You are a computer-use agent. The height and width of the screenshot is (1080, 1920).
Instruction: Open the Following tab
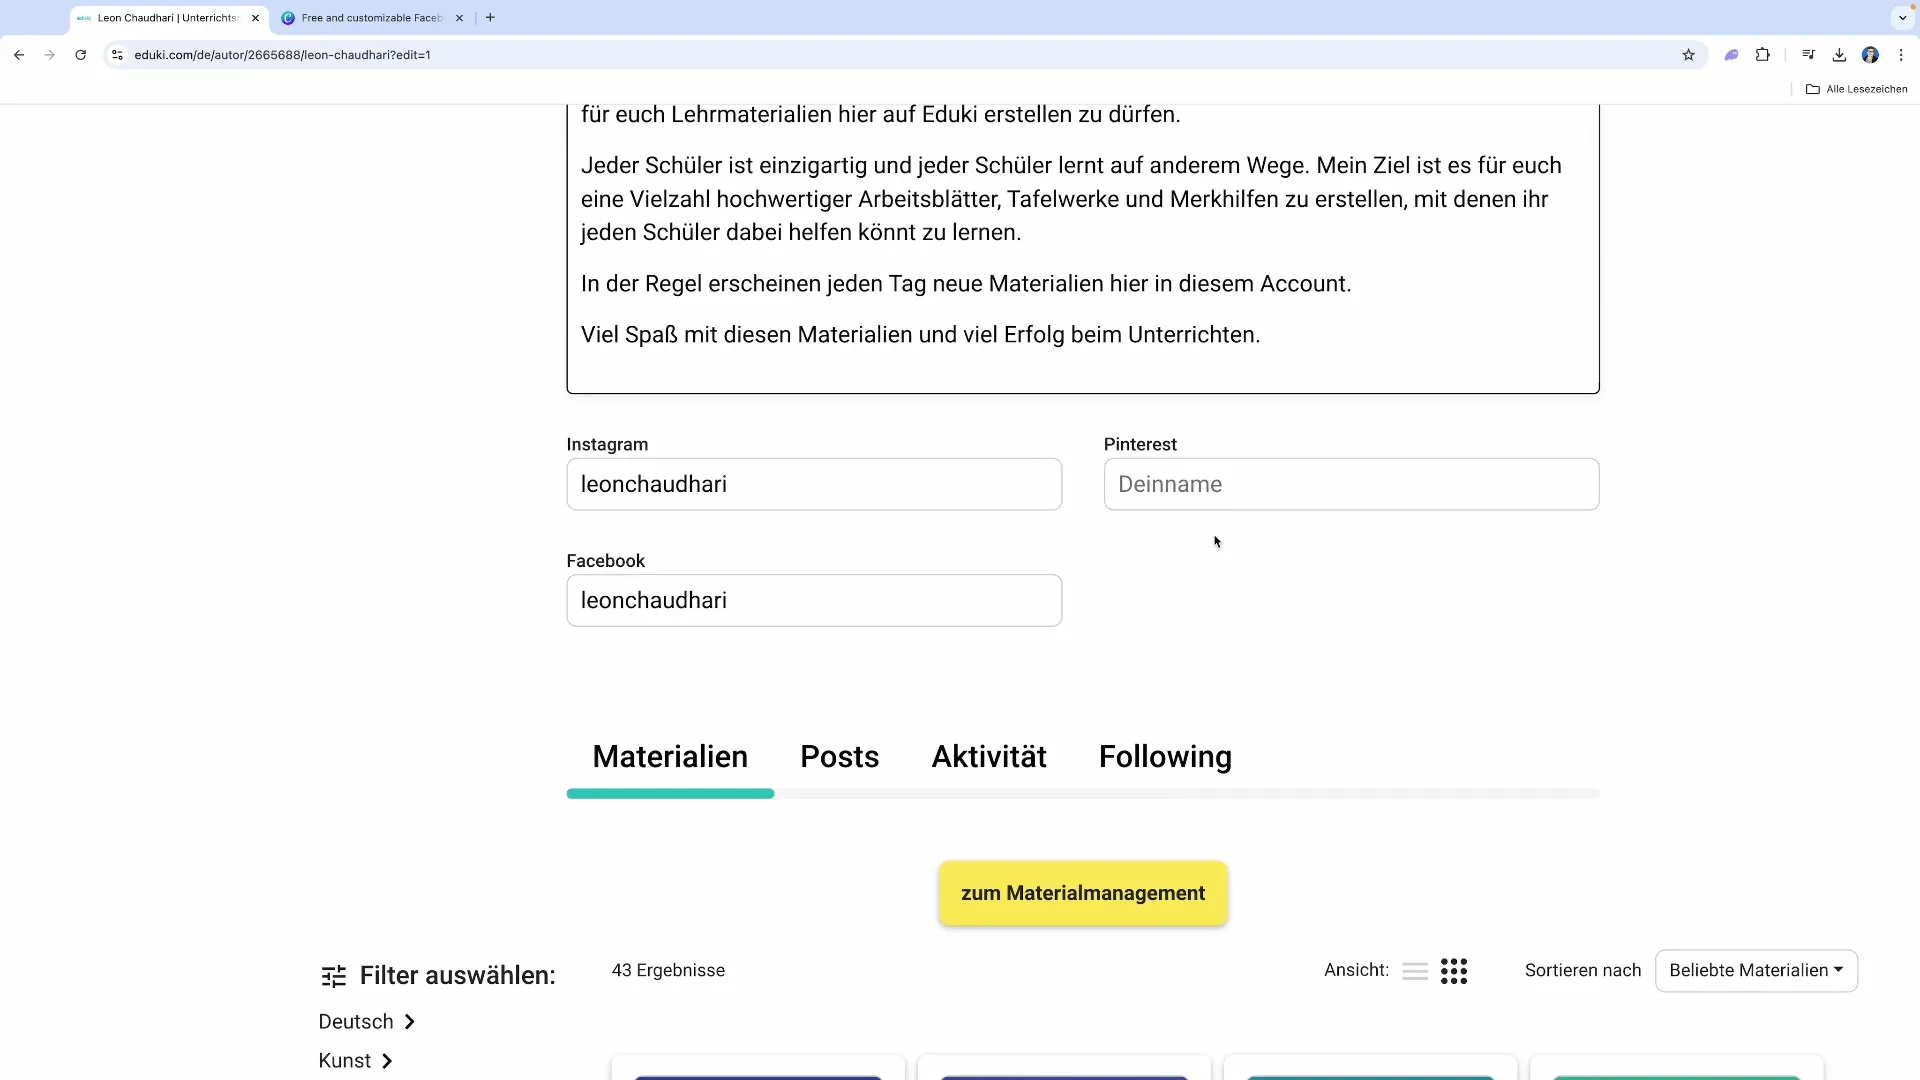tap(1165, 757)
